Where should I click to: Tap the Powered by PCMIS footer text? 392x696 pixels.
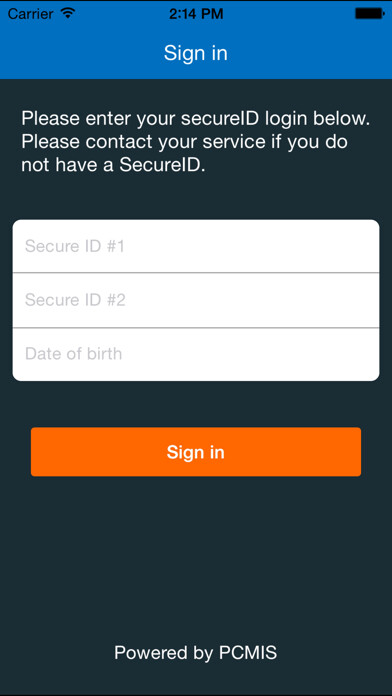click(x=196, y=653)
